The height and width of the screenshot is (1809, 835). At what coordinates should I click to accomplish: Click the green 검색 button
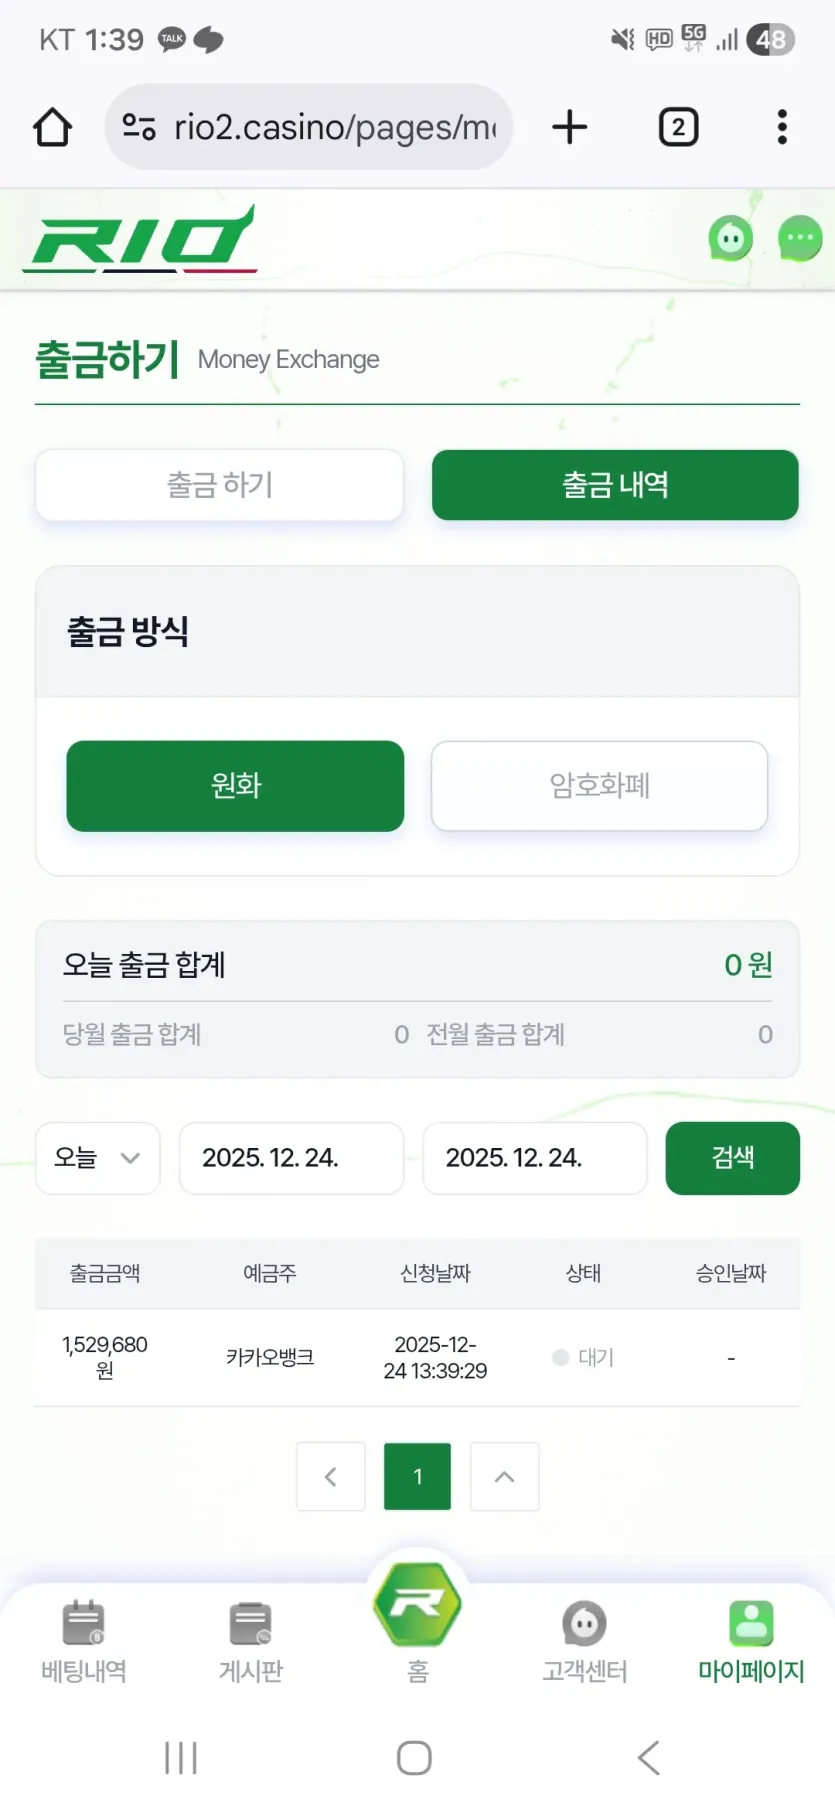[733, 1158]
